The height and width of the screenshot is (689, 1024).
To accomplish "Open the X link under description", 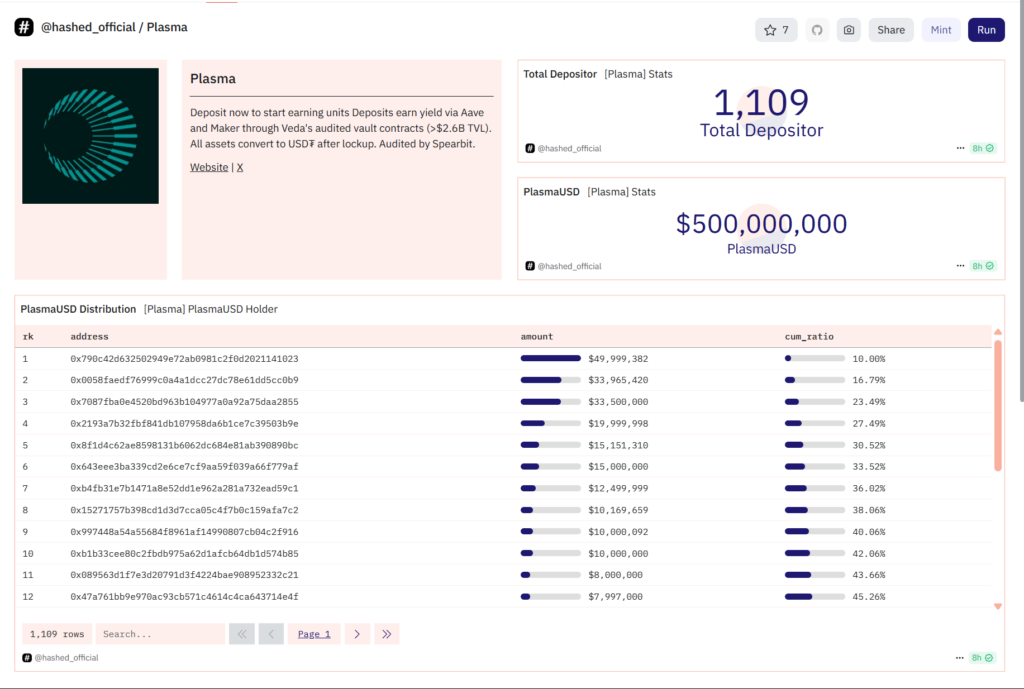I will click(240, 167).
